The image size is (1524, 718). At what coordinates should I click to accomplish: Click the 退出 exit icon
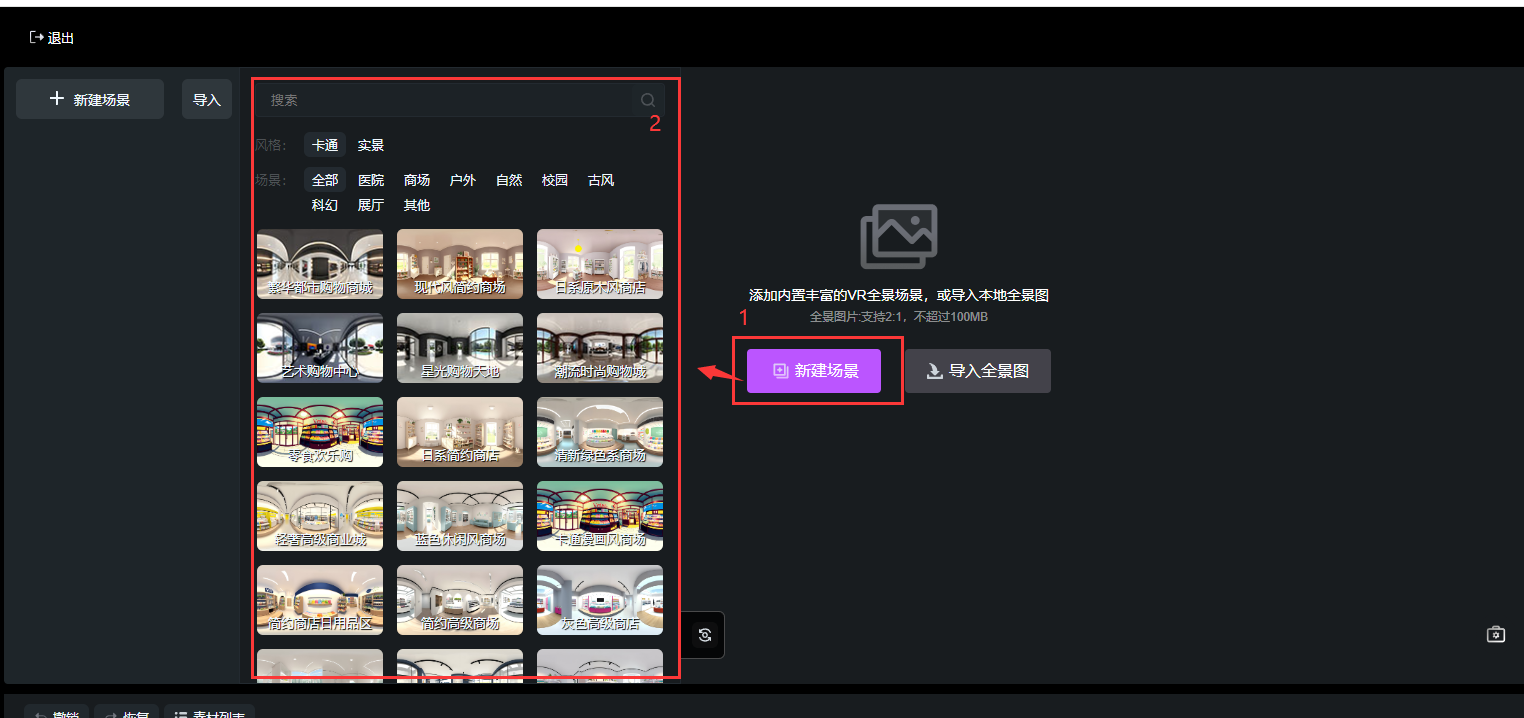point(37,38)
